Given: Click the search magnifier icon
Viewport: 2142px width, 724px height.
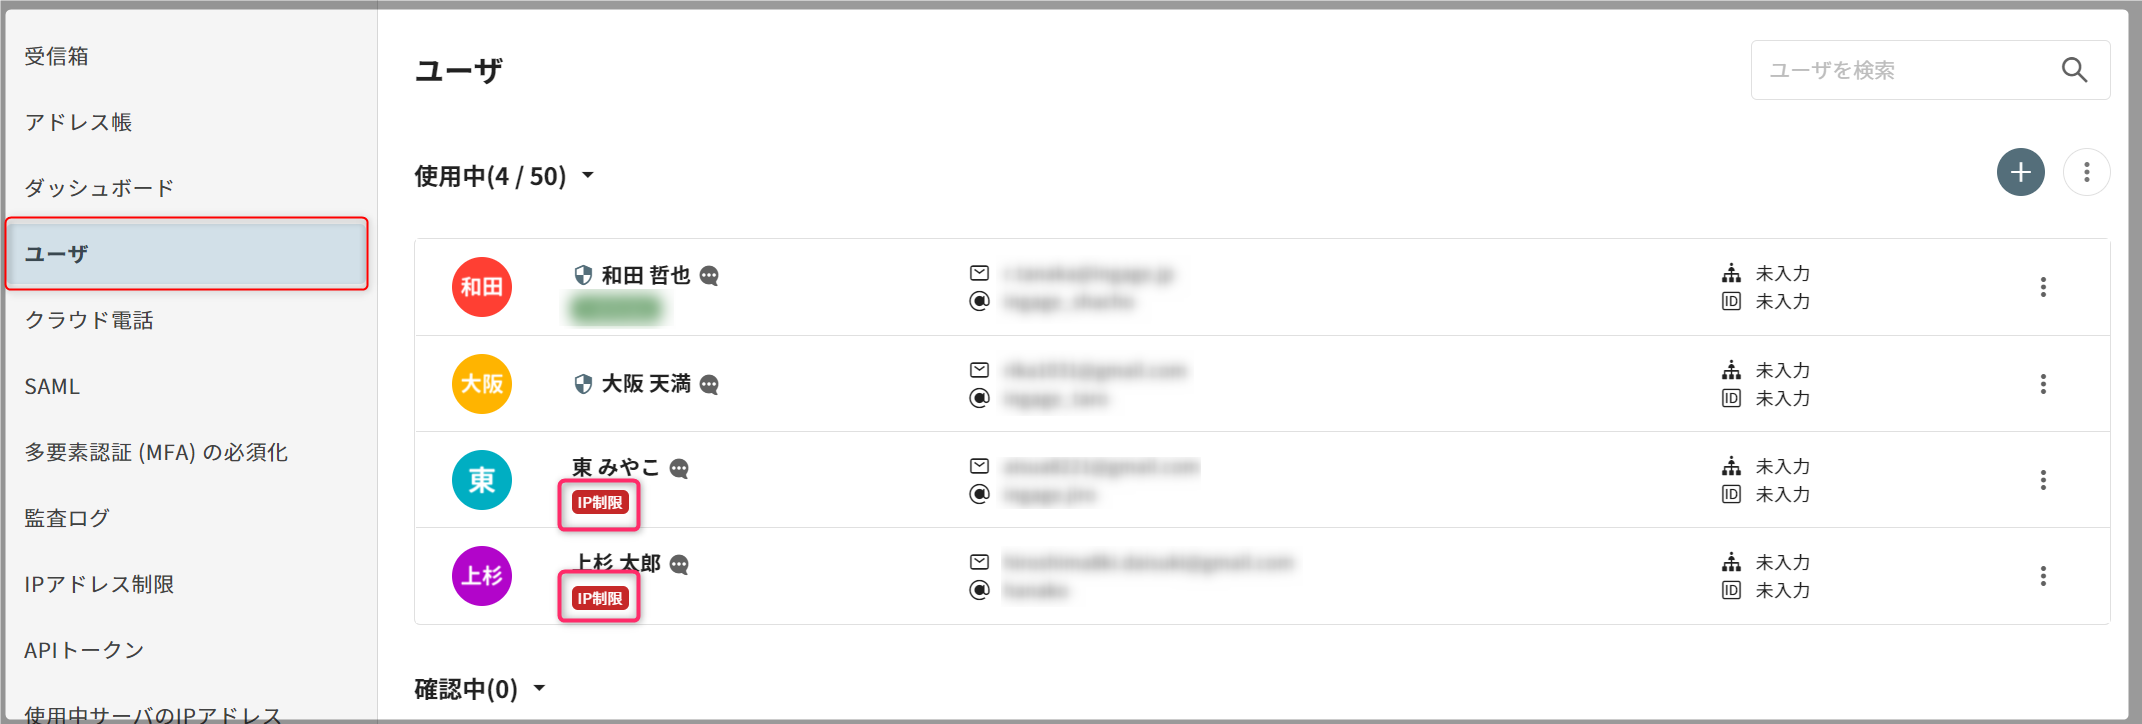Looking at the screenshot, I should [2074, 70].
